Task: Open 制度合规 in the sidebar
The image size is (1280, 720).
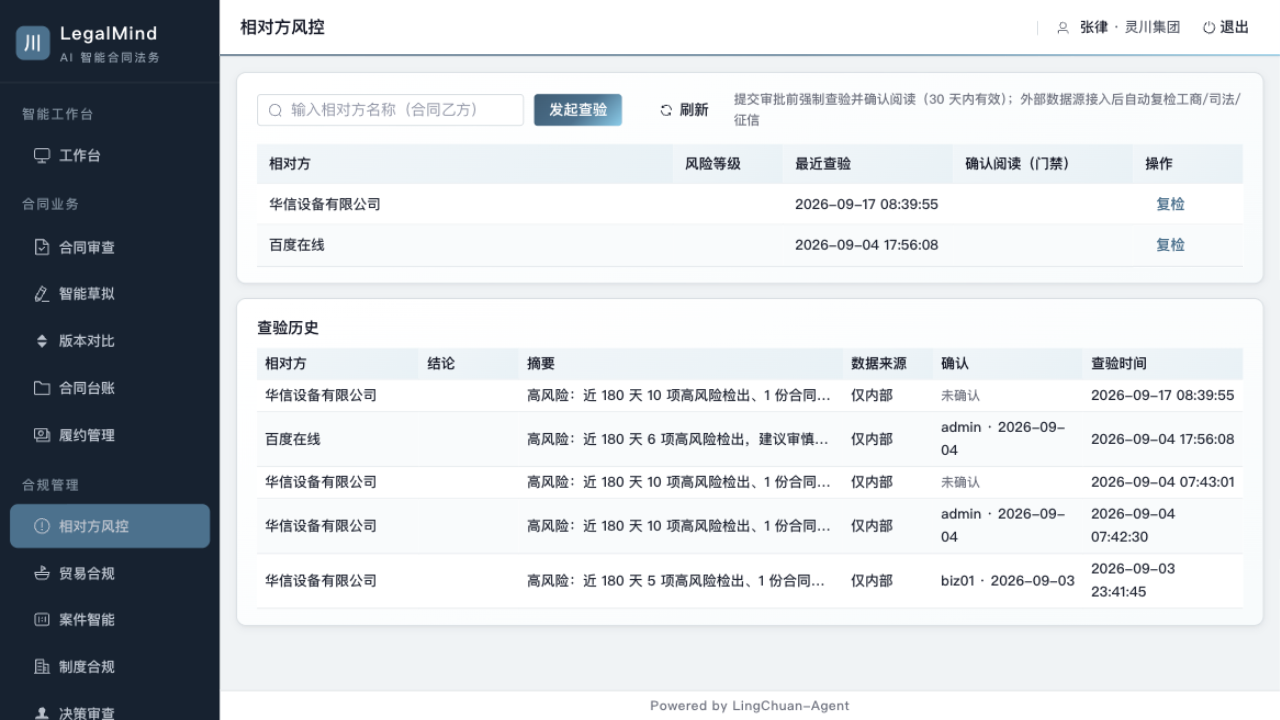Action: [x=110, y=667]
